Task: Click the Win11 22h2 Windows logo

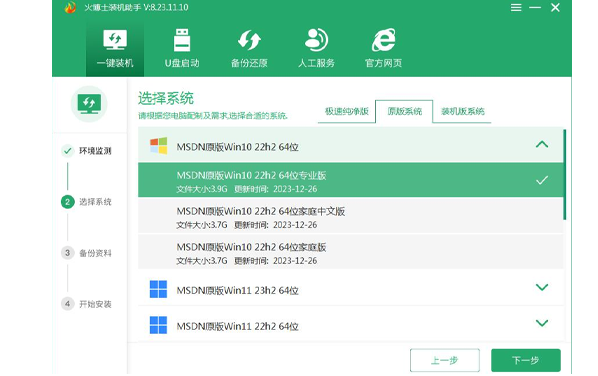Action: click(158, 325)
